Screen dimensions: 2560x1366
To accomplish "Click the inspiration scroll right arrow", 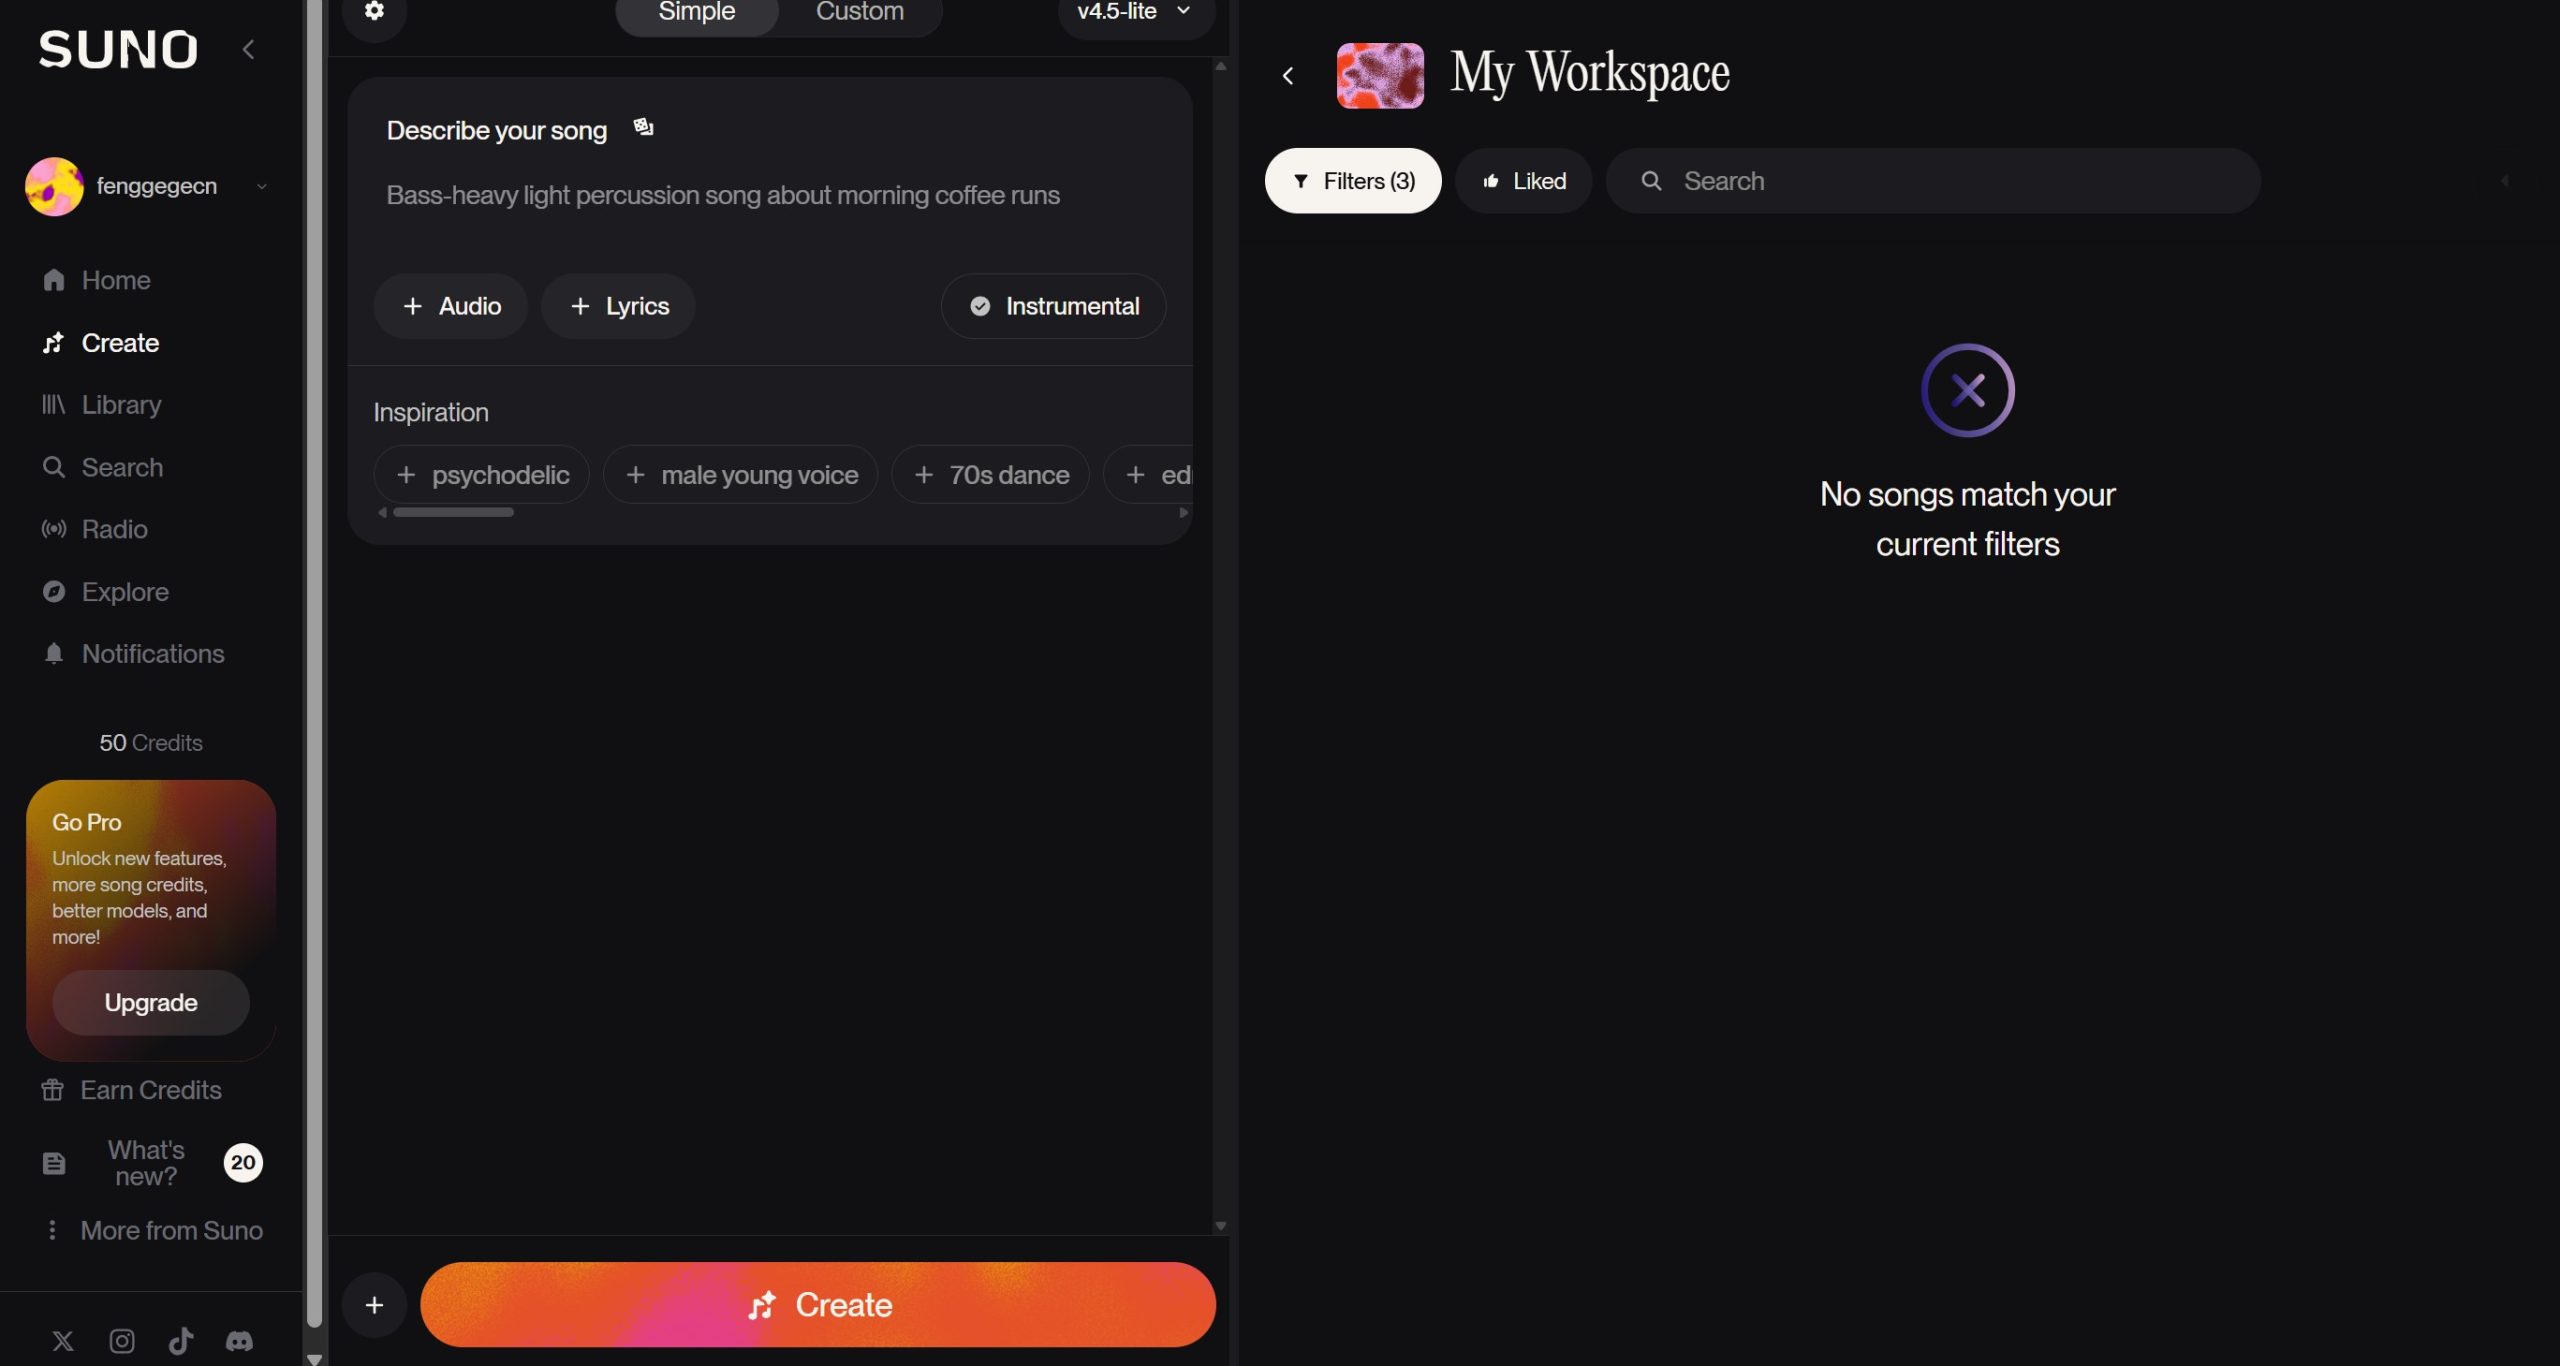I will [1184, 512].
